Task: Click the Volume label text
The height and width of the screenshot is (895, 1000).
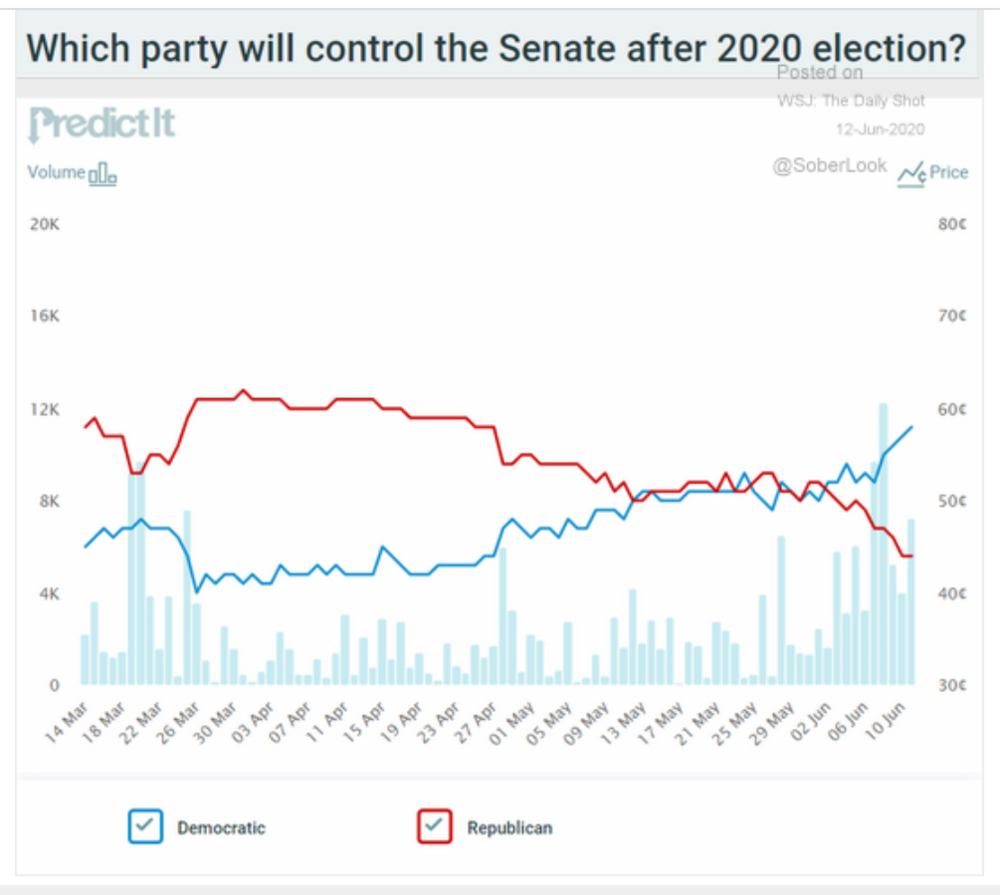Action: (56, 172)
